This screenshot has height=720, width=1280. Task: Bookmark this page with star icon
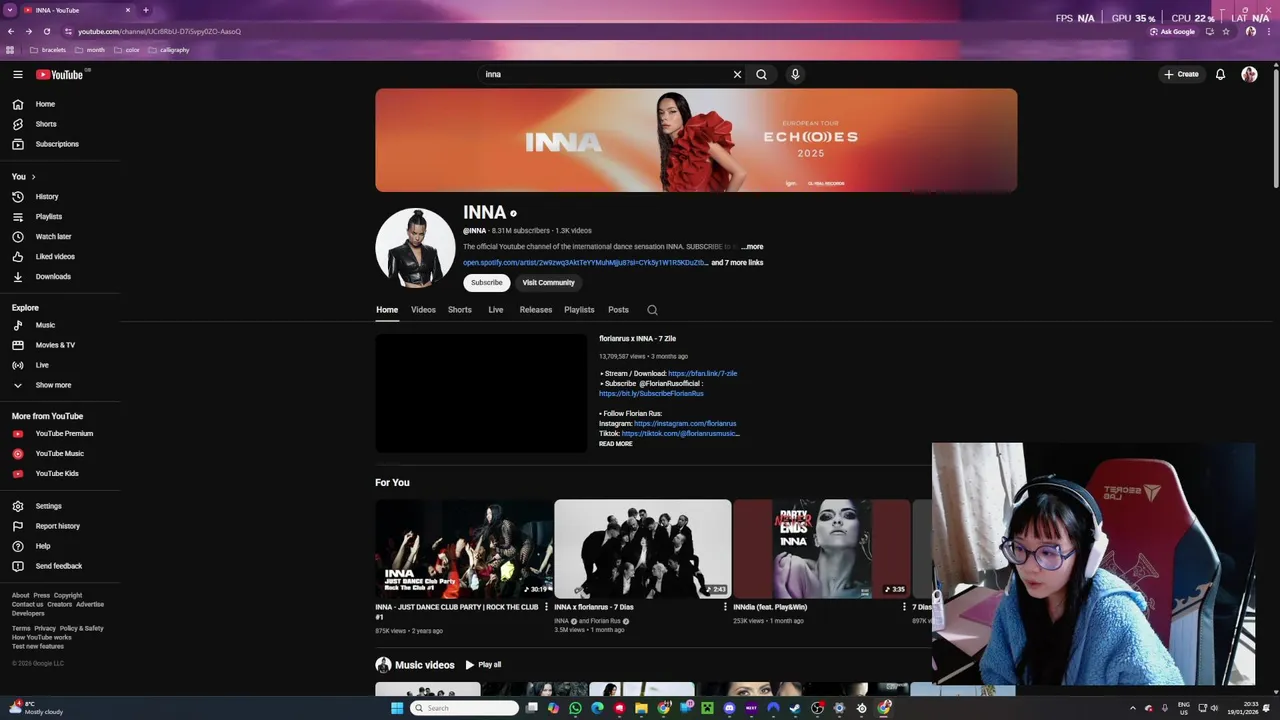click(x=1226, y=31)
